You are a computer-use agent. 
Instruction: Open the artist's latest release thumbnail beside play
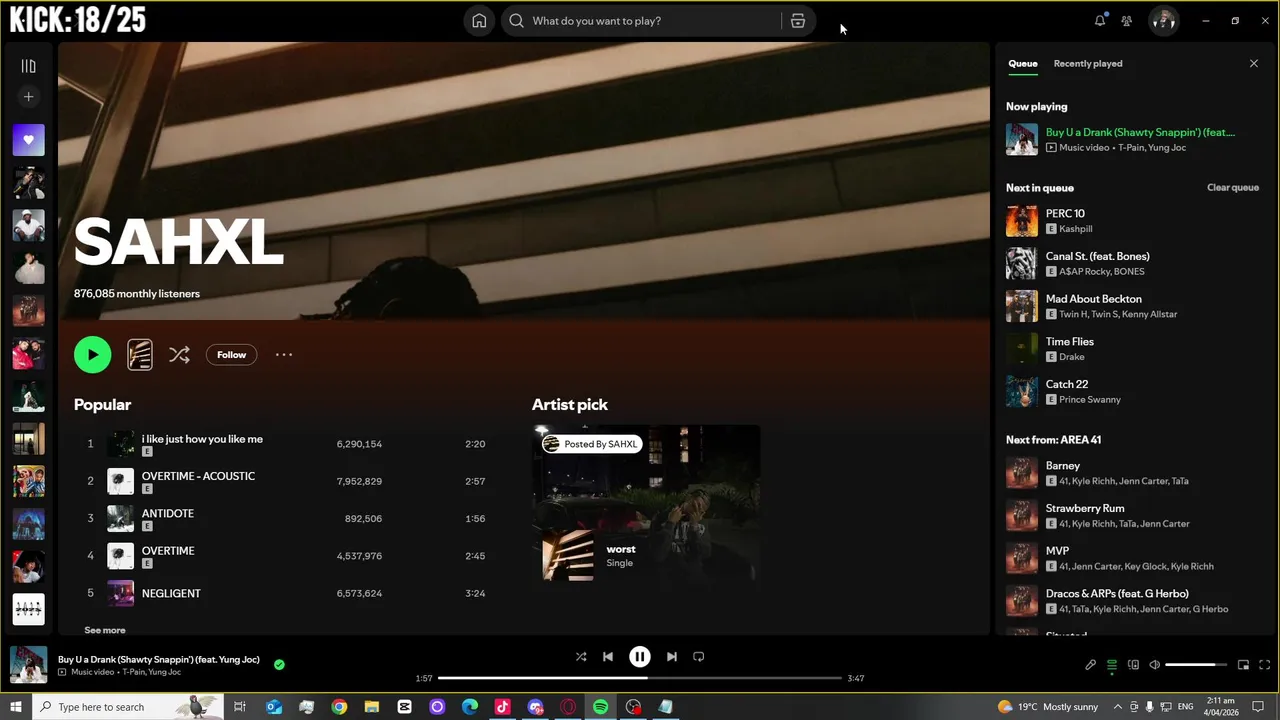click(x=140, y=355)
